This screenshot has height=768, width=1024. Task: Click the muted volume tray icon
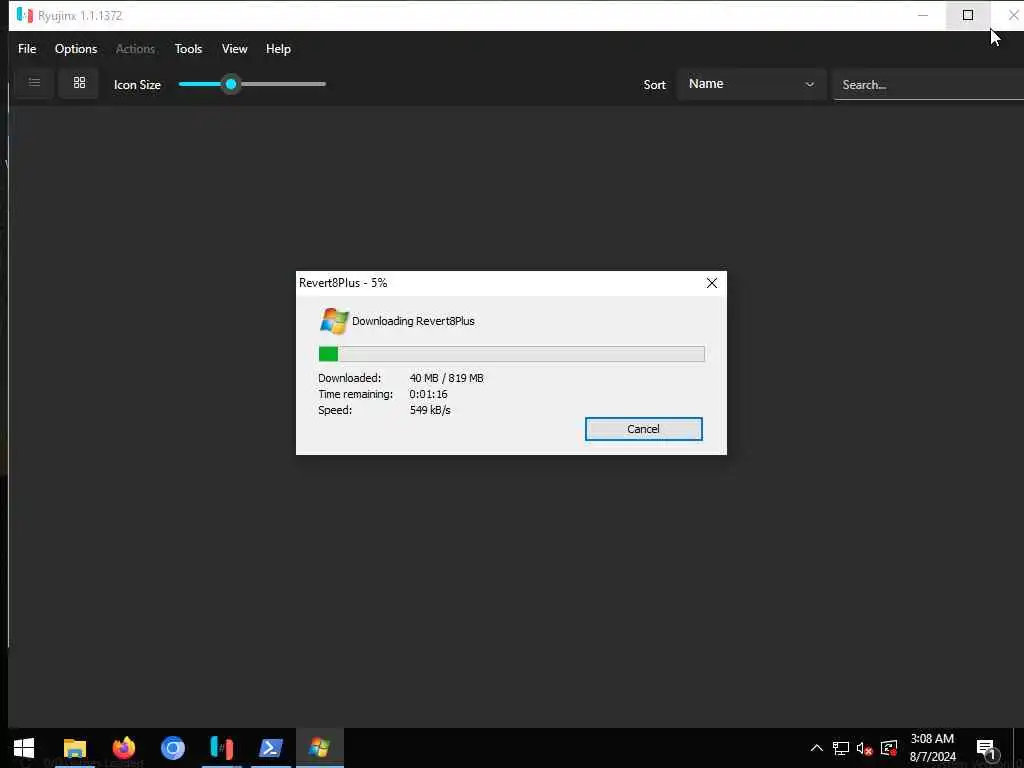(x=865, y=749)
